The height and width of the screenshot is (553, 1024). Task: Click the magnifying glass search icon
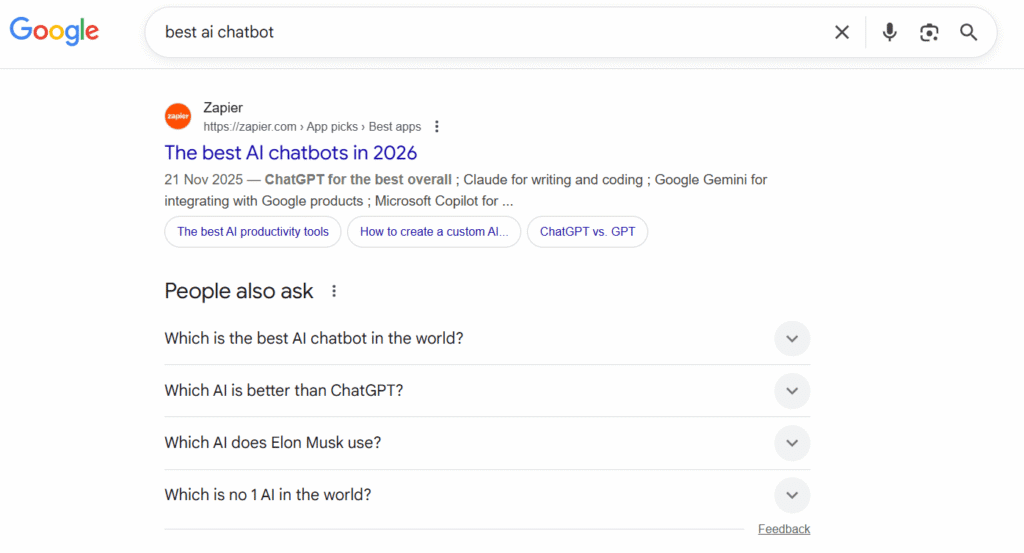click(968, 32)
